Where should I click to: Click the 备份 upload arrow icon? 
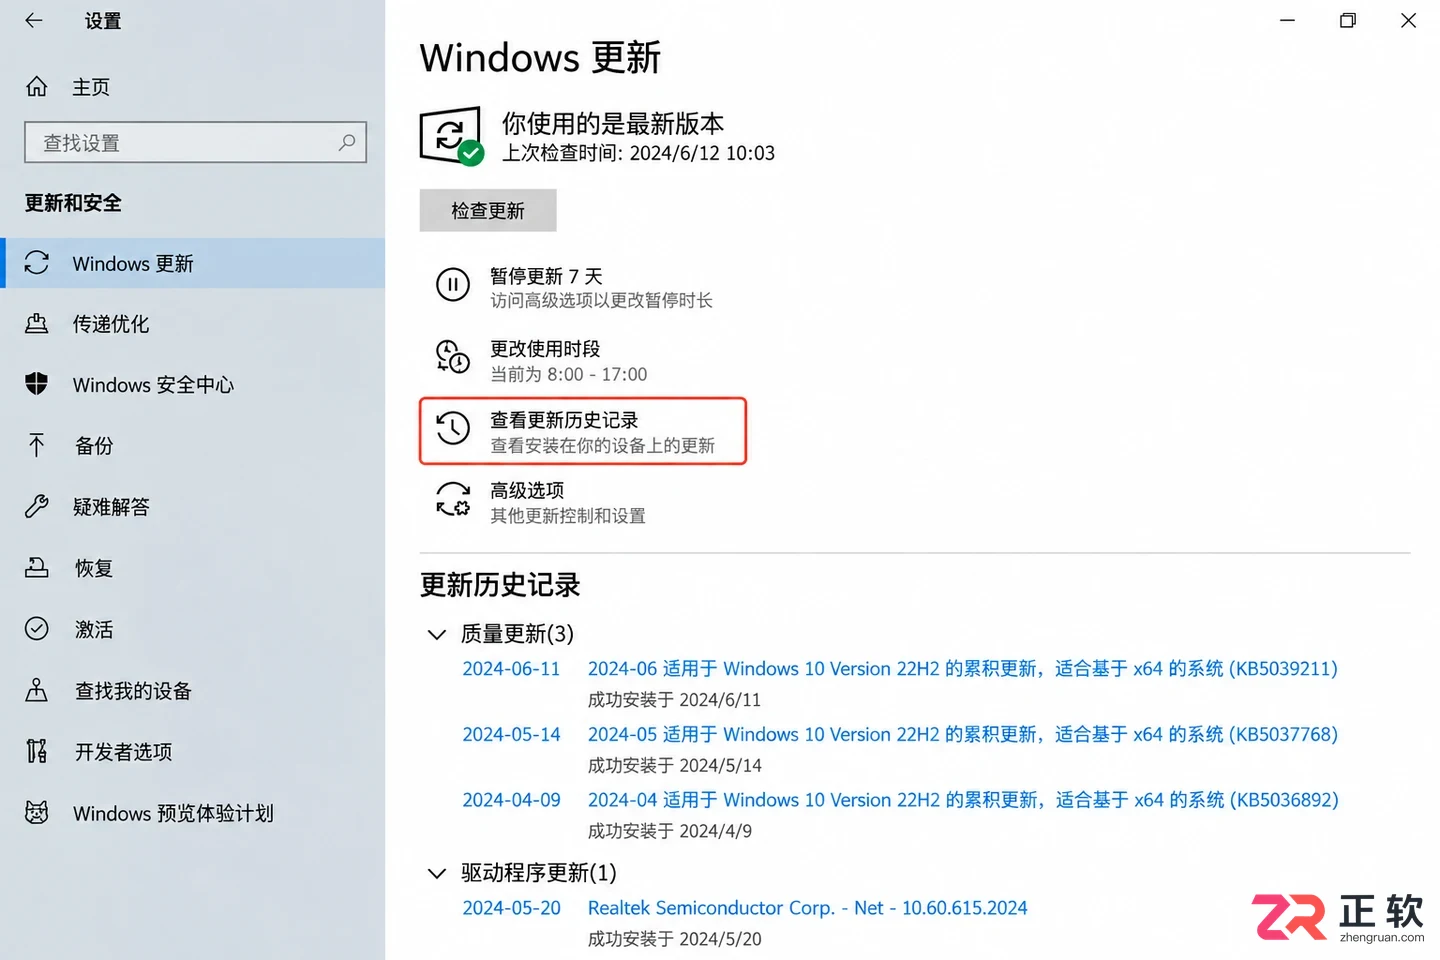37,445
